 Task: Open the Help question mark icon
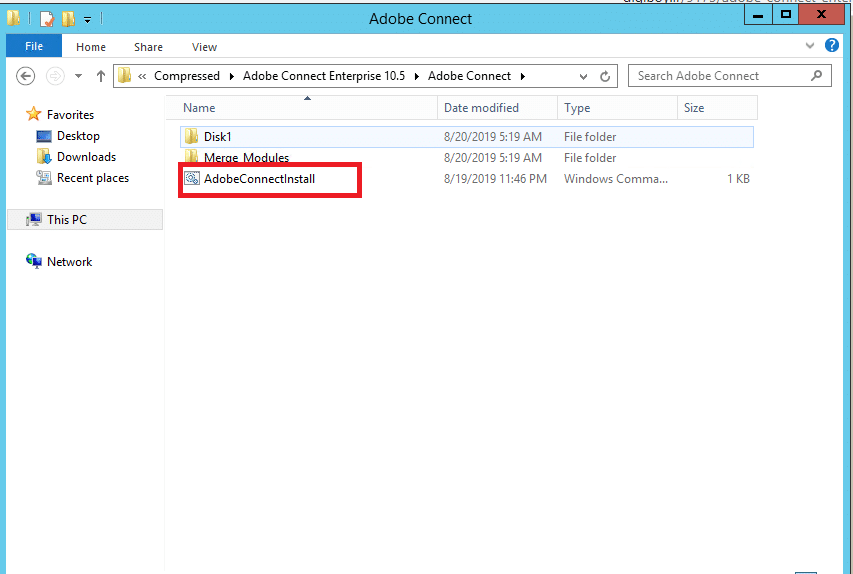pyautogui.click(x=832, y=45)
